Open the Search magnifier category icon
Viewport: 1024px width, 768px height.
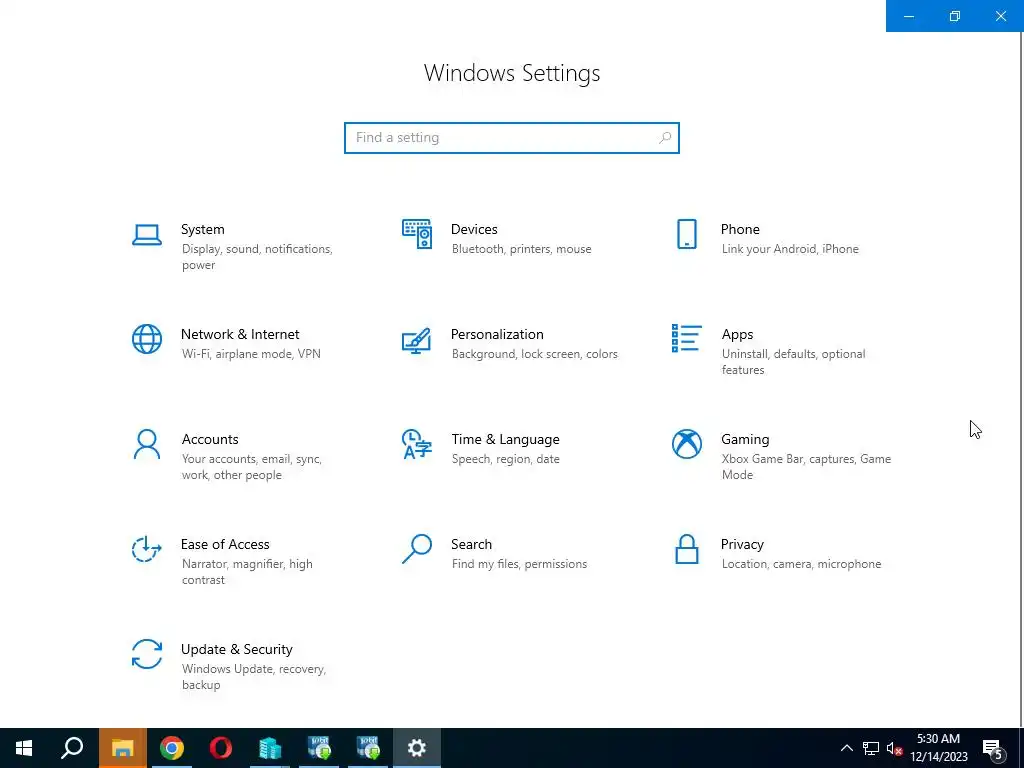[417, 549]
